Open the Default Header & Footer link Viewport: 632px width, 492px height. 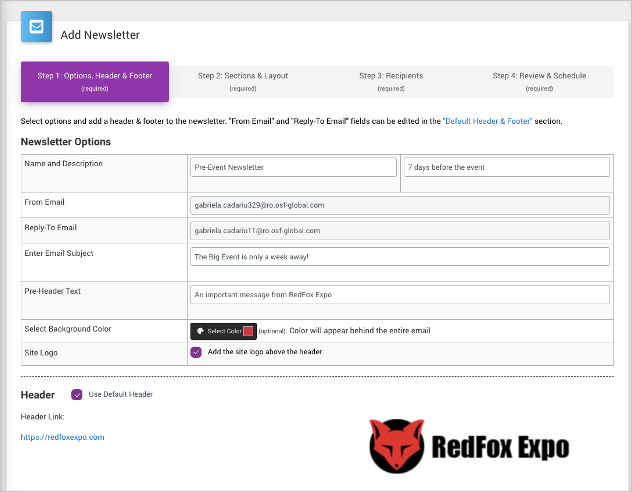[502, 121]
